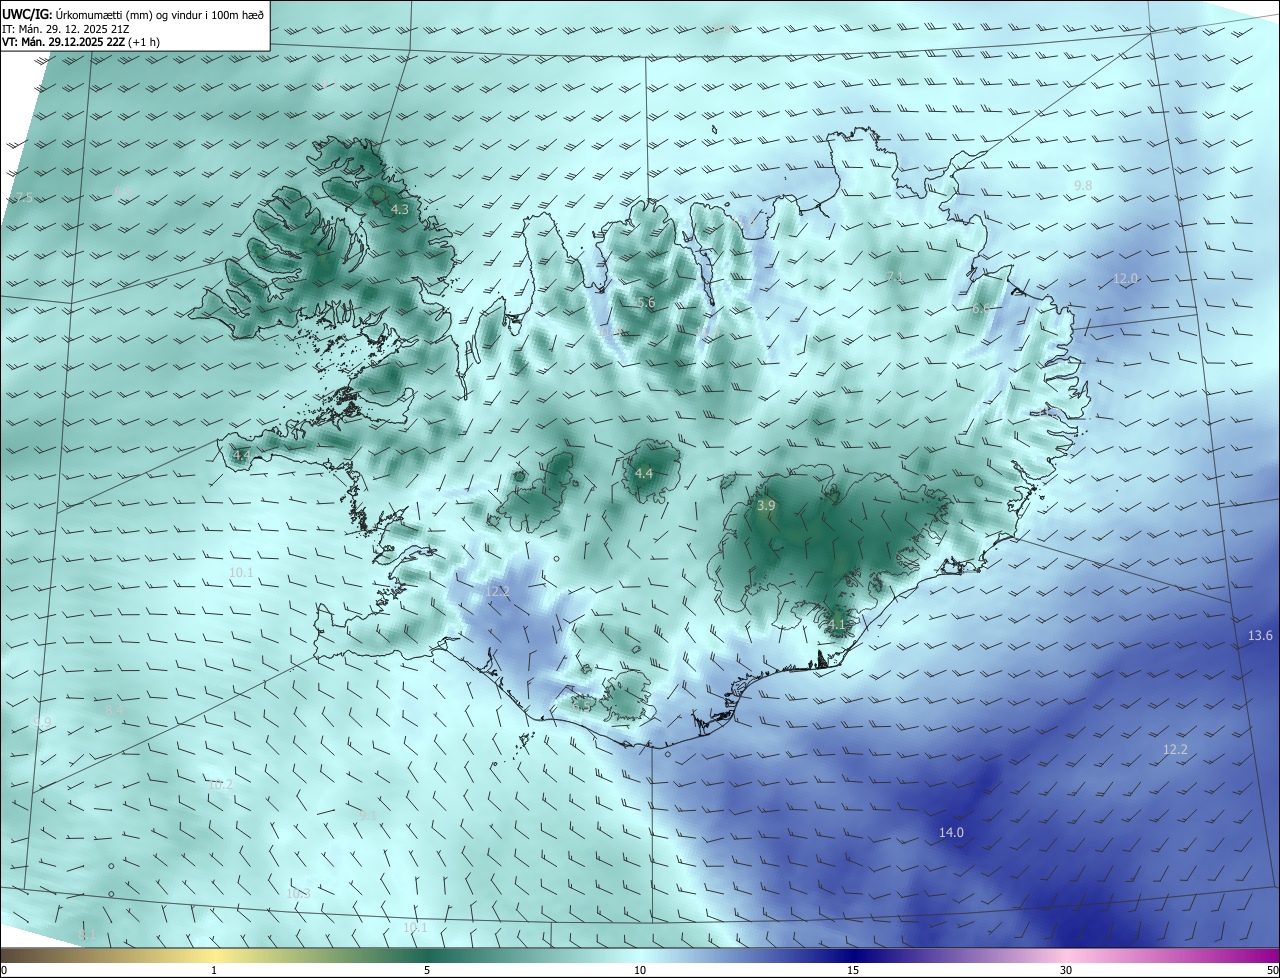Click the colour scale tick label 10
This screenshot has height=978, width=1280.
pyautogui.click(x=640, y=970)
